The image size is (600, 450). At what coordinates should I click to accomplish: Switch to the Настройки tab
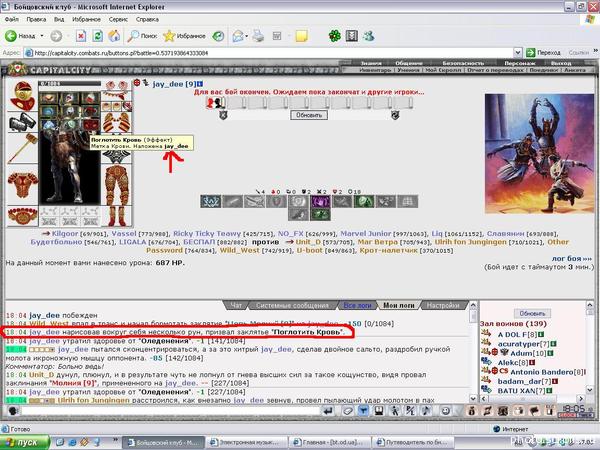click(443, 305)
